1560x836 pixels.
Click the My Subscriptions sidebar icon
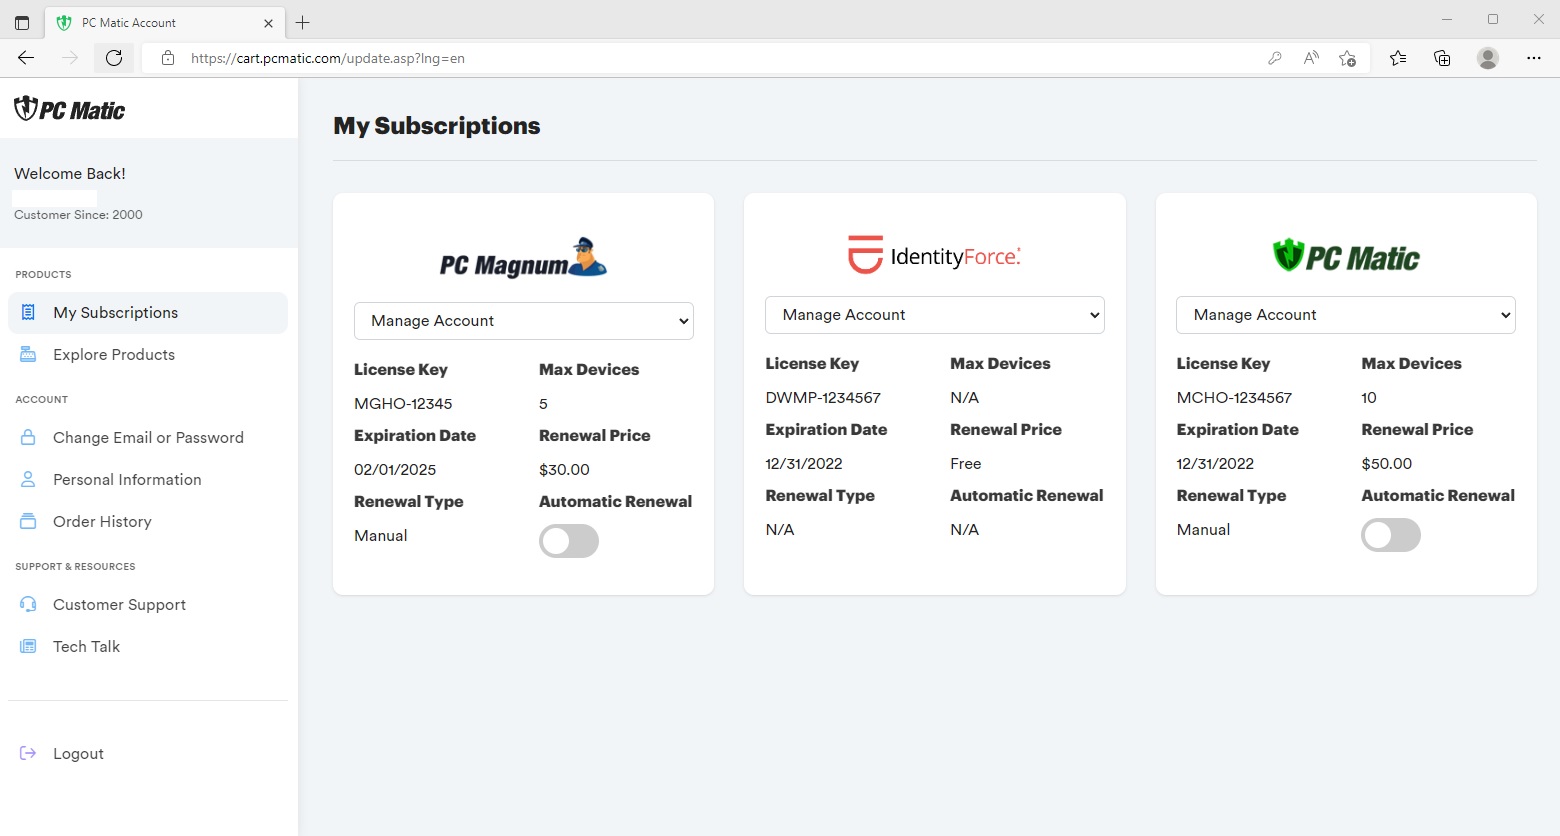pyautogui.click(x=28, y=313)
